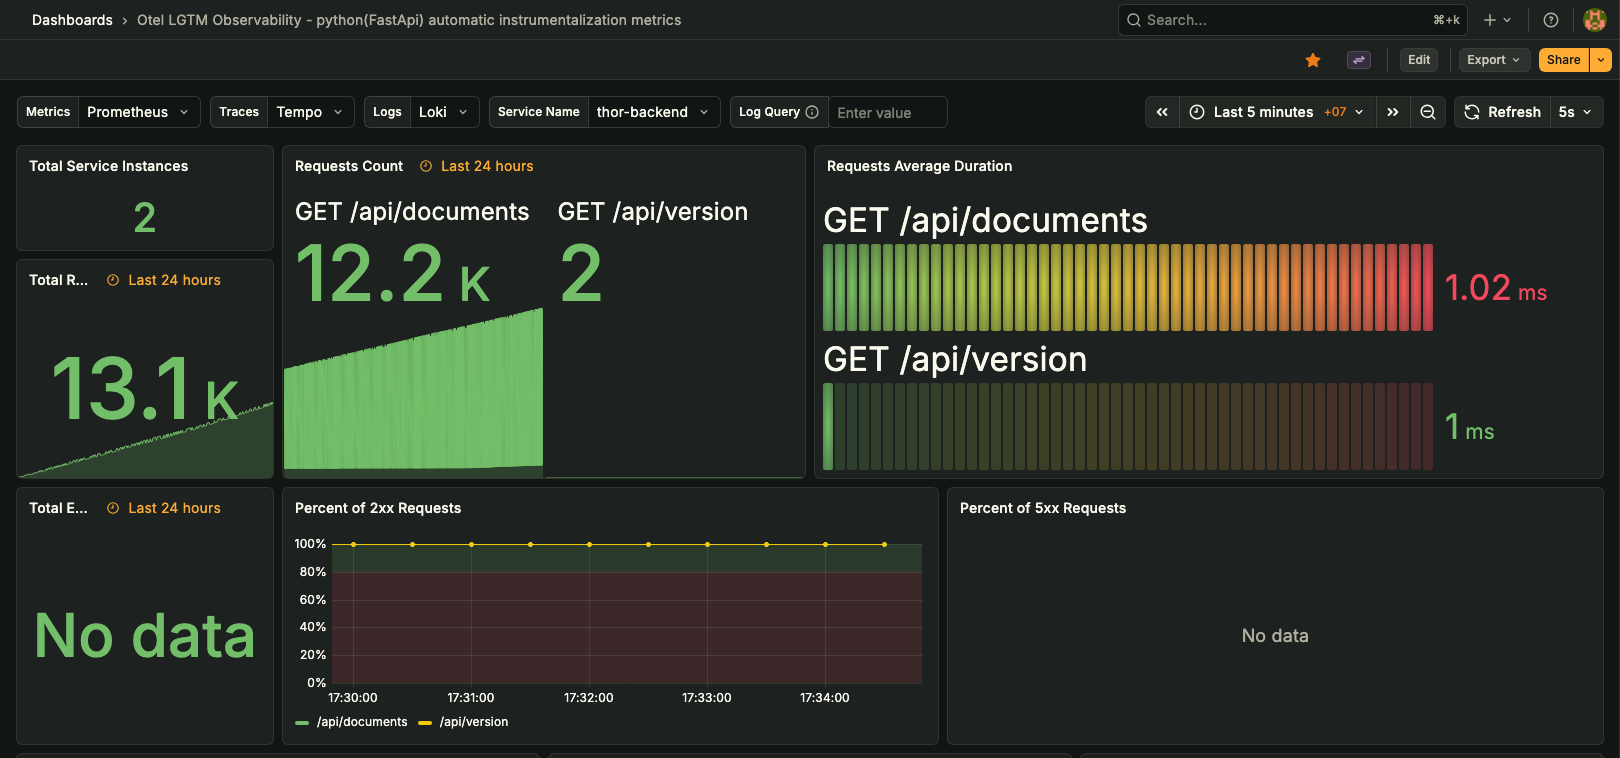Open the Requests Count panel title
The height and width of the screenshot is (758, 1620).
[x=349, y=166]
